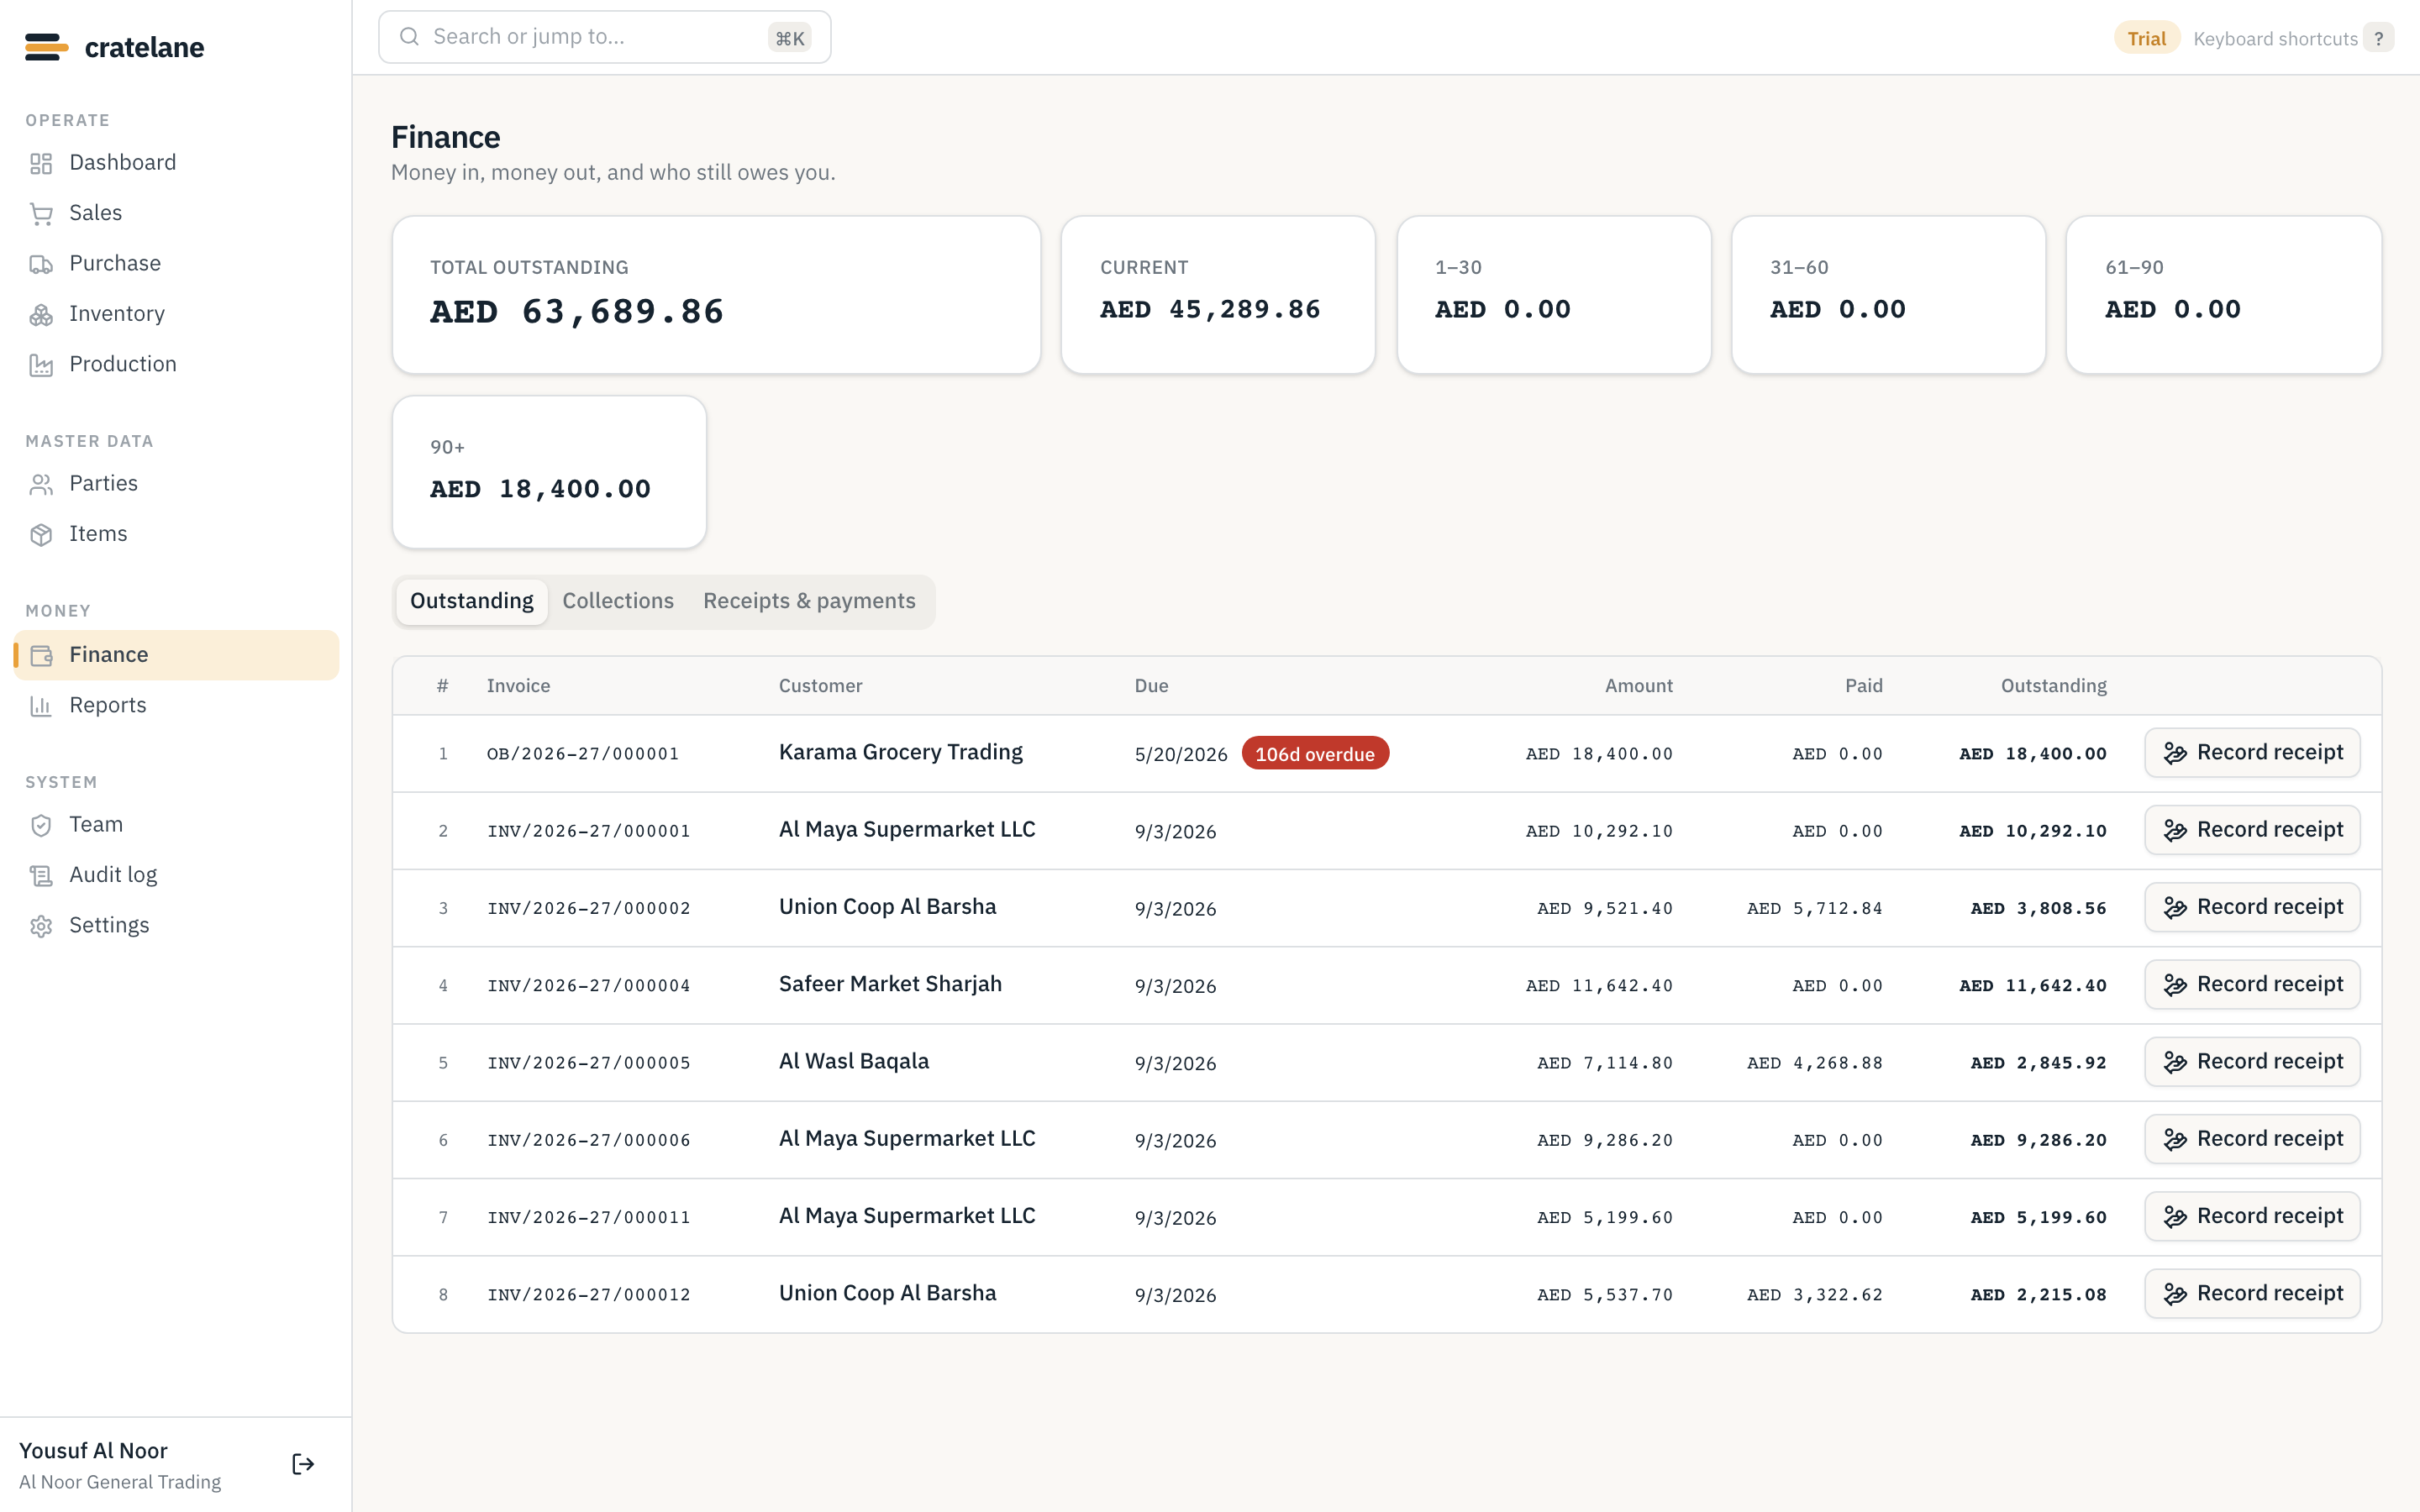Click the Trial badge
This screenshot has height=1512, width=2420.
2146,39
